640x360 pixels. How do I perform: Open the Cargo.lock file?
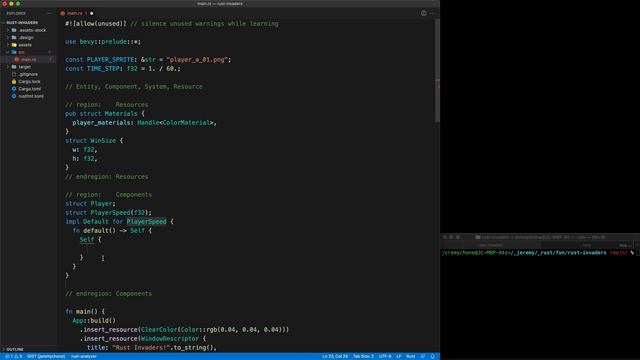[x=29, y=82]
